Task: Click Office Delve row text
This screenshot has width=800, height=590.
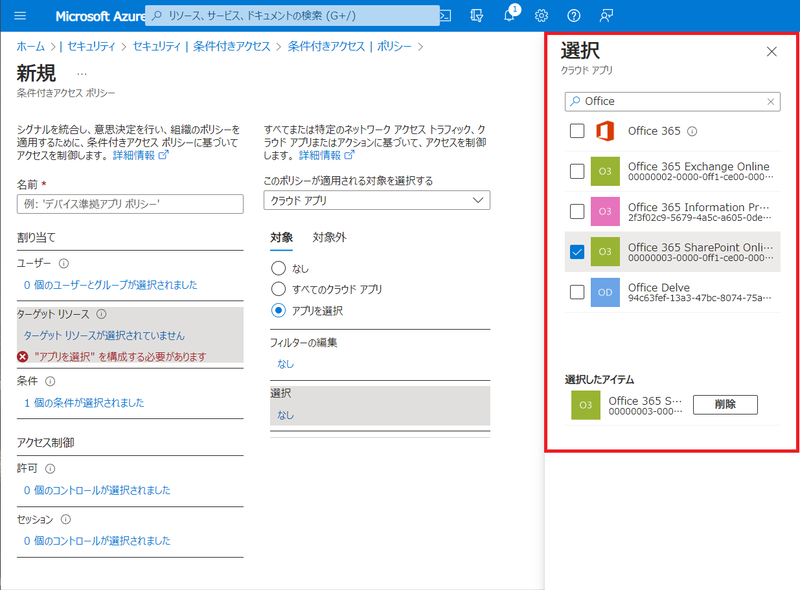Action: tap(699, 292)
